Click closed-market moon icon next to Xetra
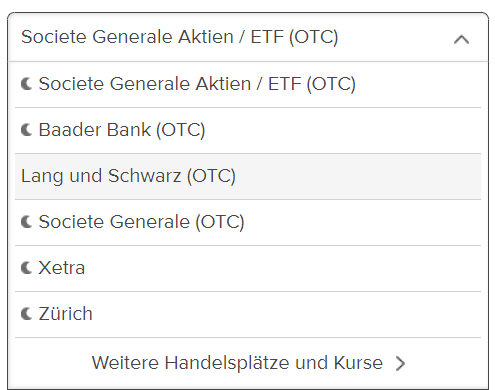The width and height of the screenshot is (495, 390). pos(26,268)
